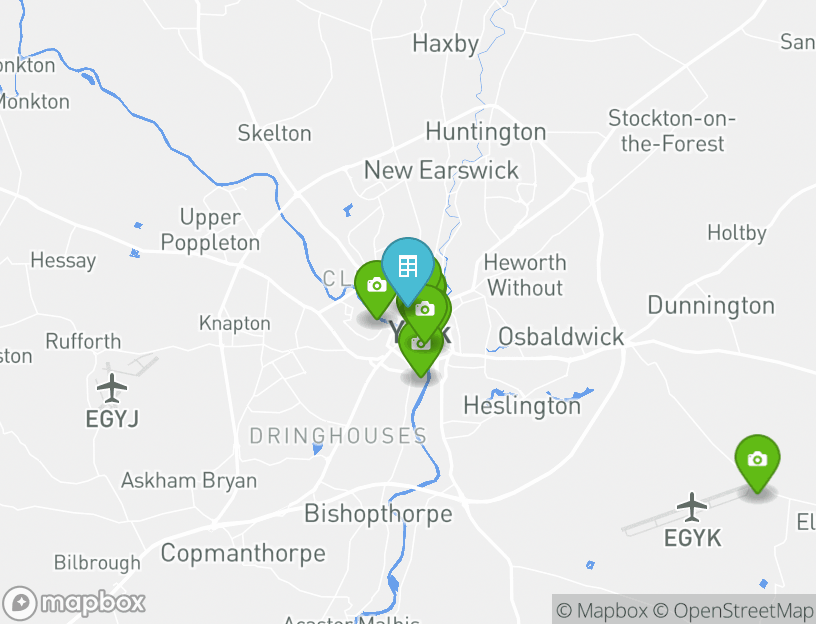Select the green camera pin near EGYK airfield
Screen dimensions: 816x624
757,462
